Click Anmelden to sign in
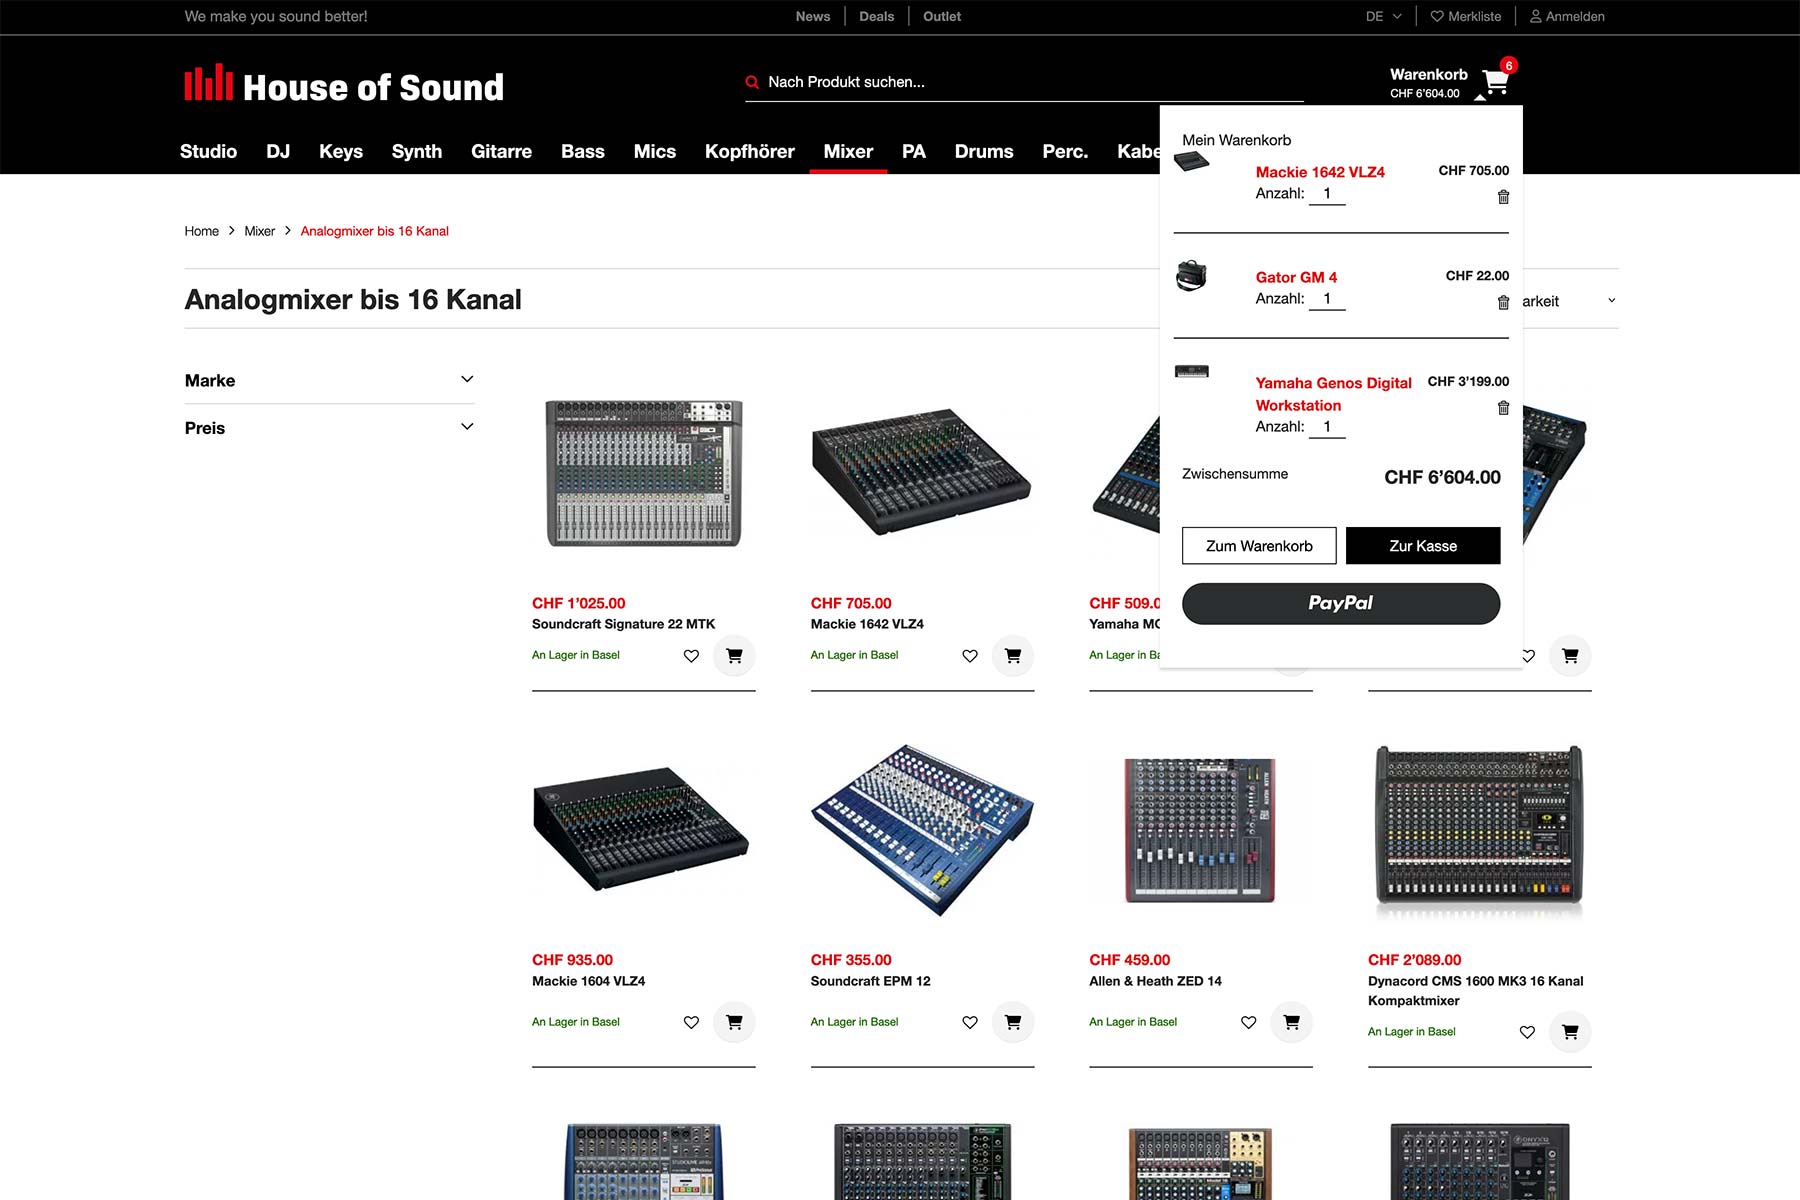The height and width of the screenshot is (1200, 1800). [1567, 16]
